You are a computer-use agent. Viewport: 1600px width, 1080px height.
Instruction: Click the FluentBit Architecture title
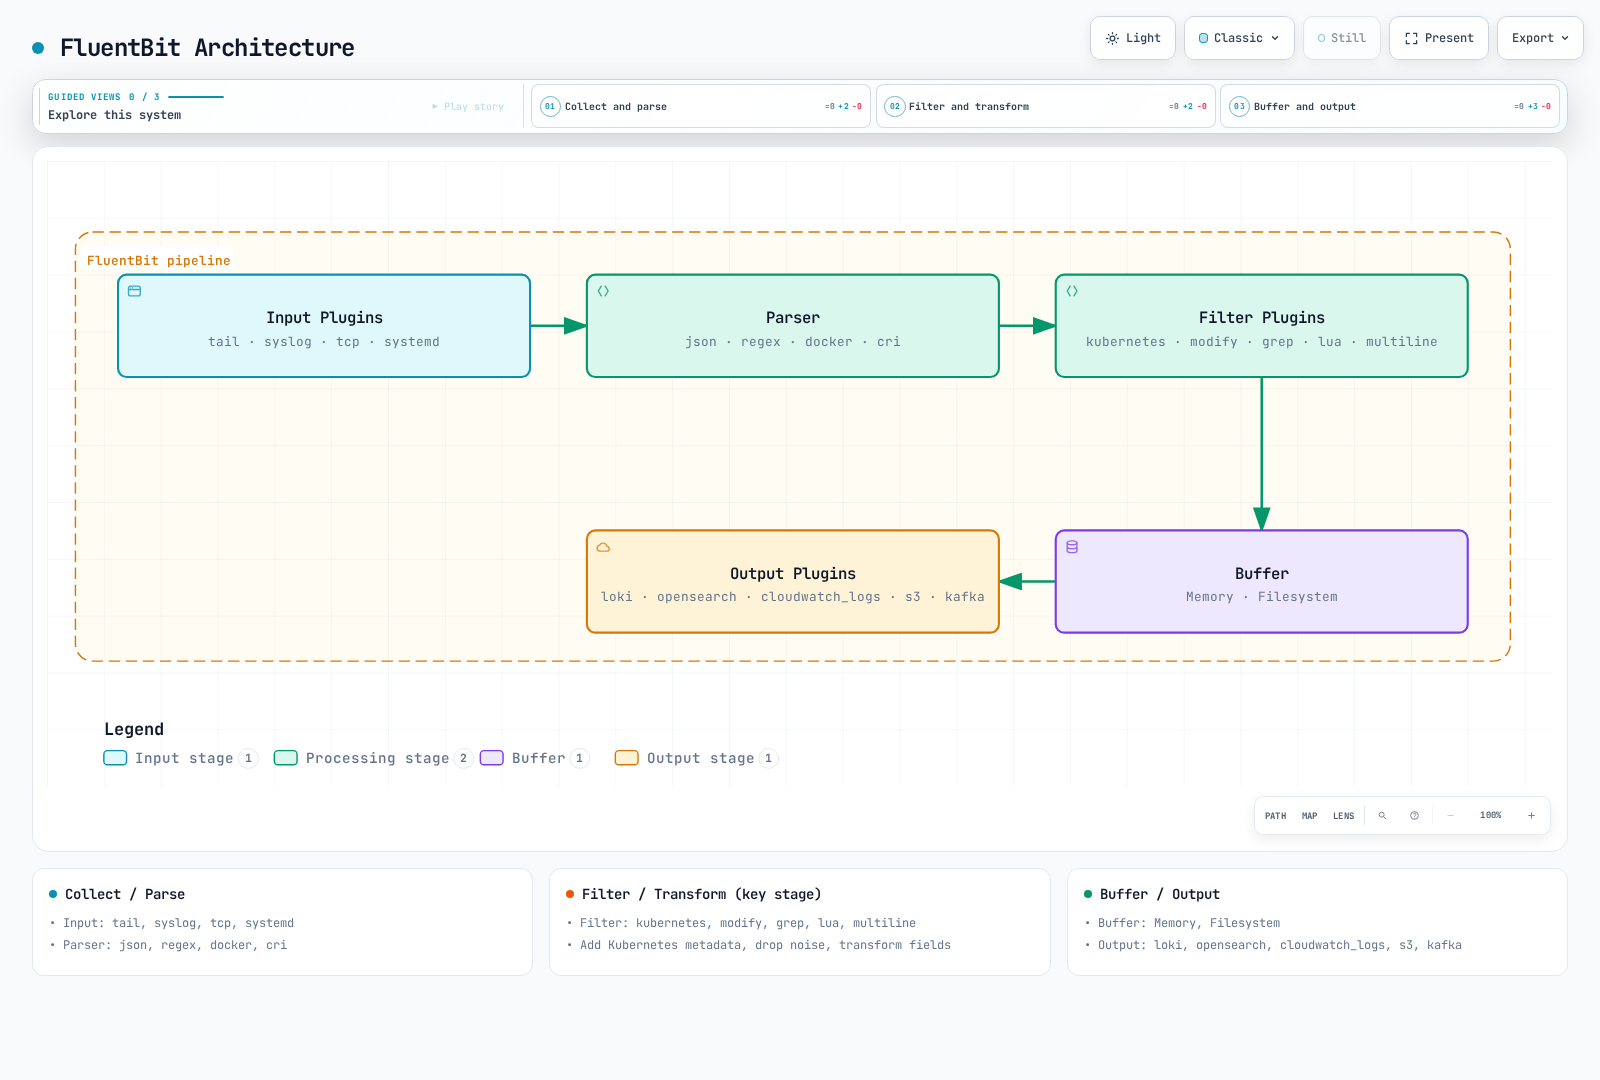(207, 48)
